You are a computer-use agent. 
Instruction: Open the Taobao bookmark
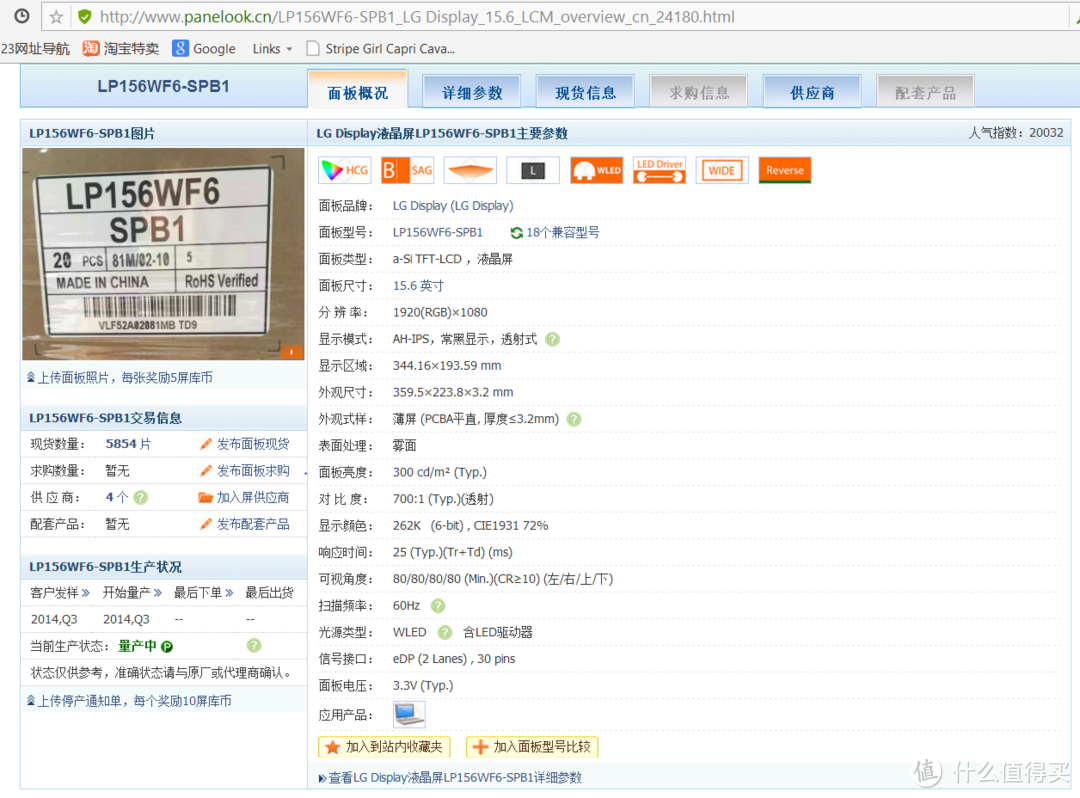coord(121,48)
